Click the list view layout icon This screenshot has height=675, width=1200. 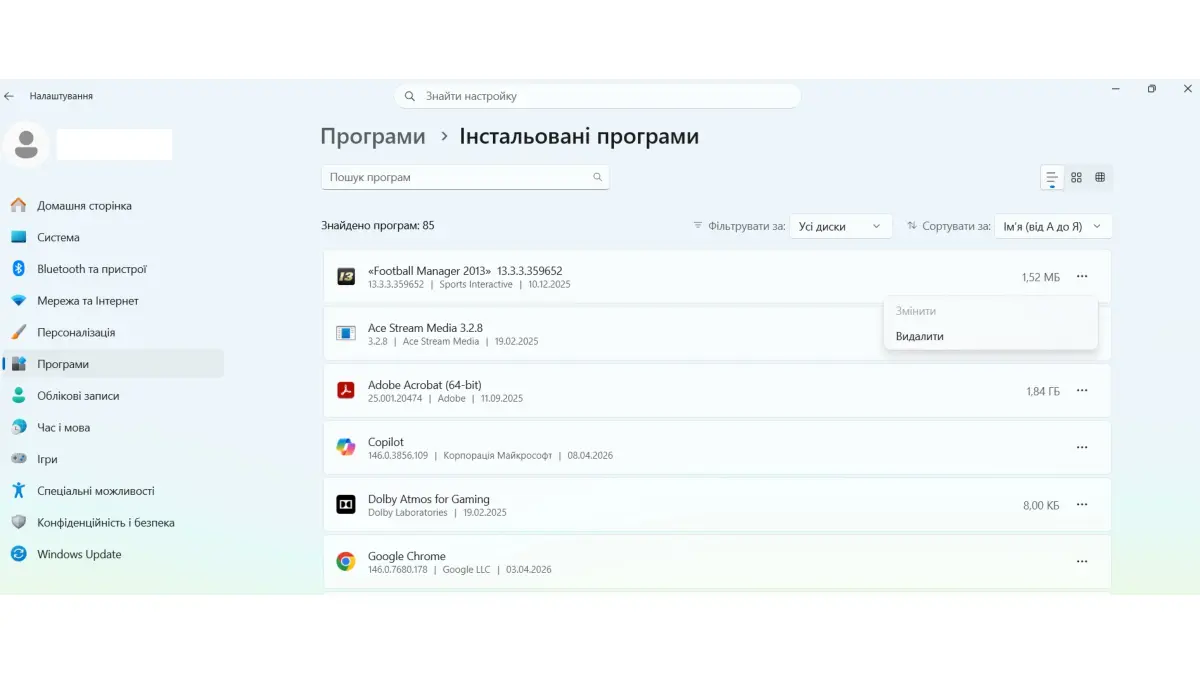click(1052, 177)
